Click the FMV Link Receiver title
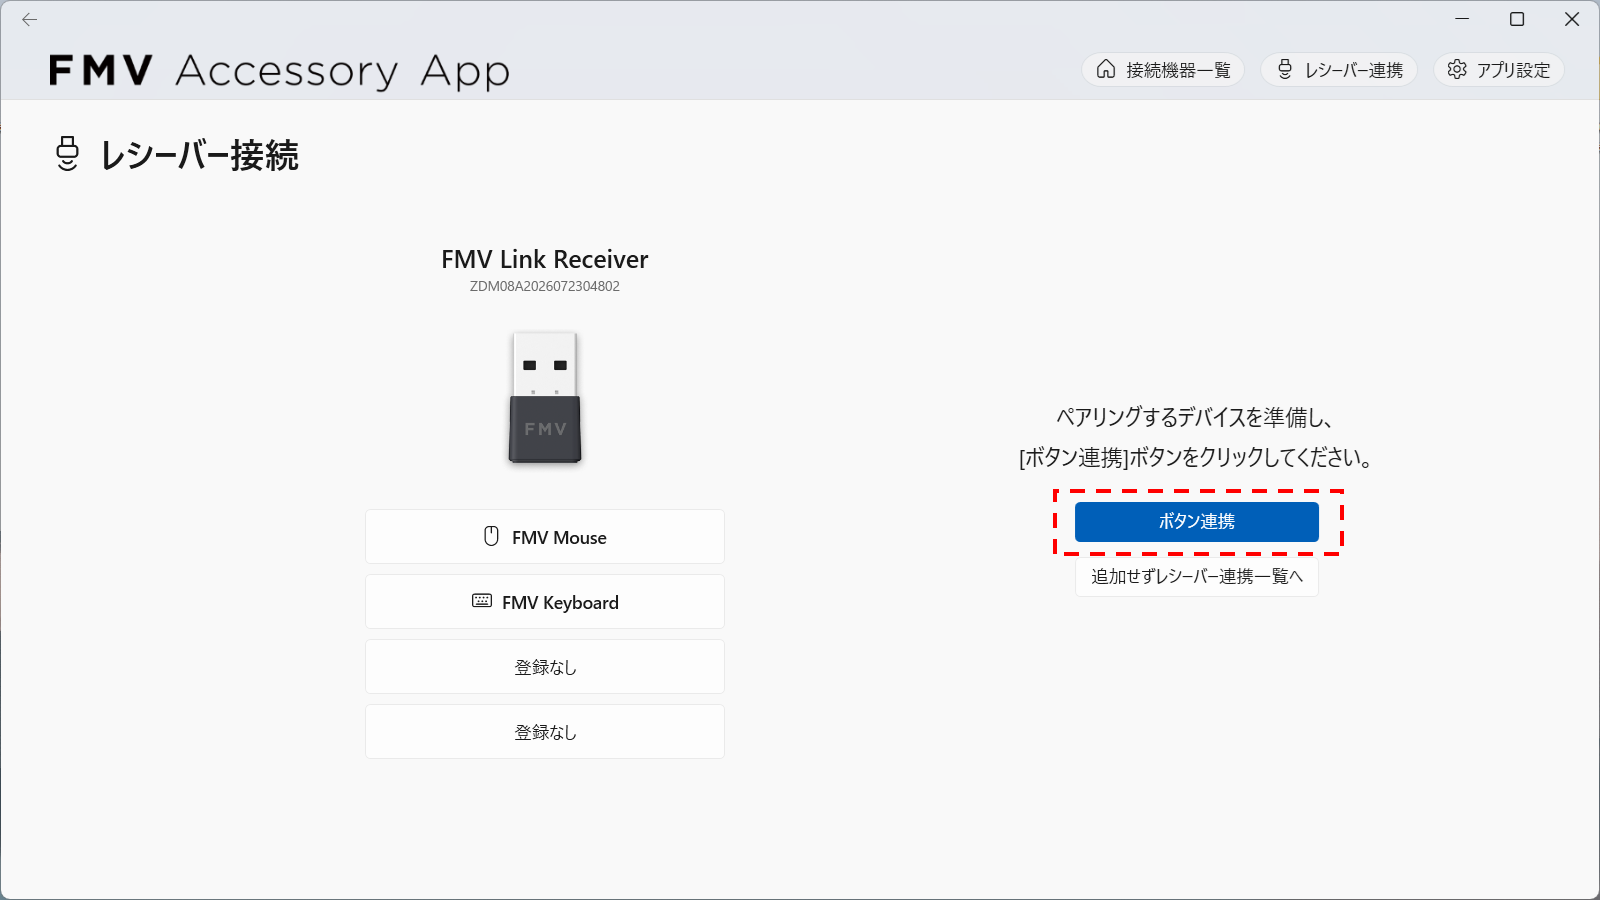The image size is (1600, 900). [x=545, y=260]
